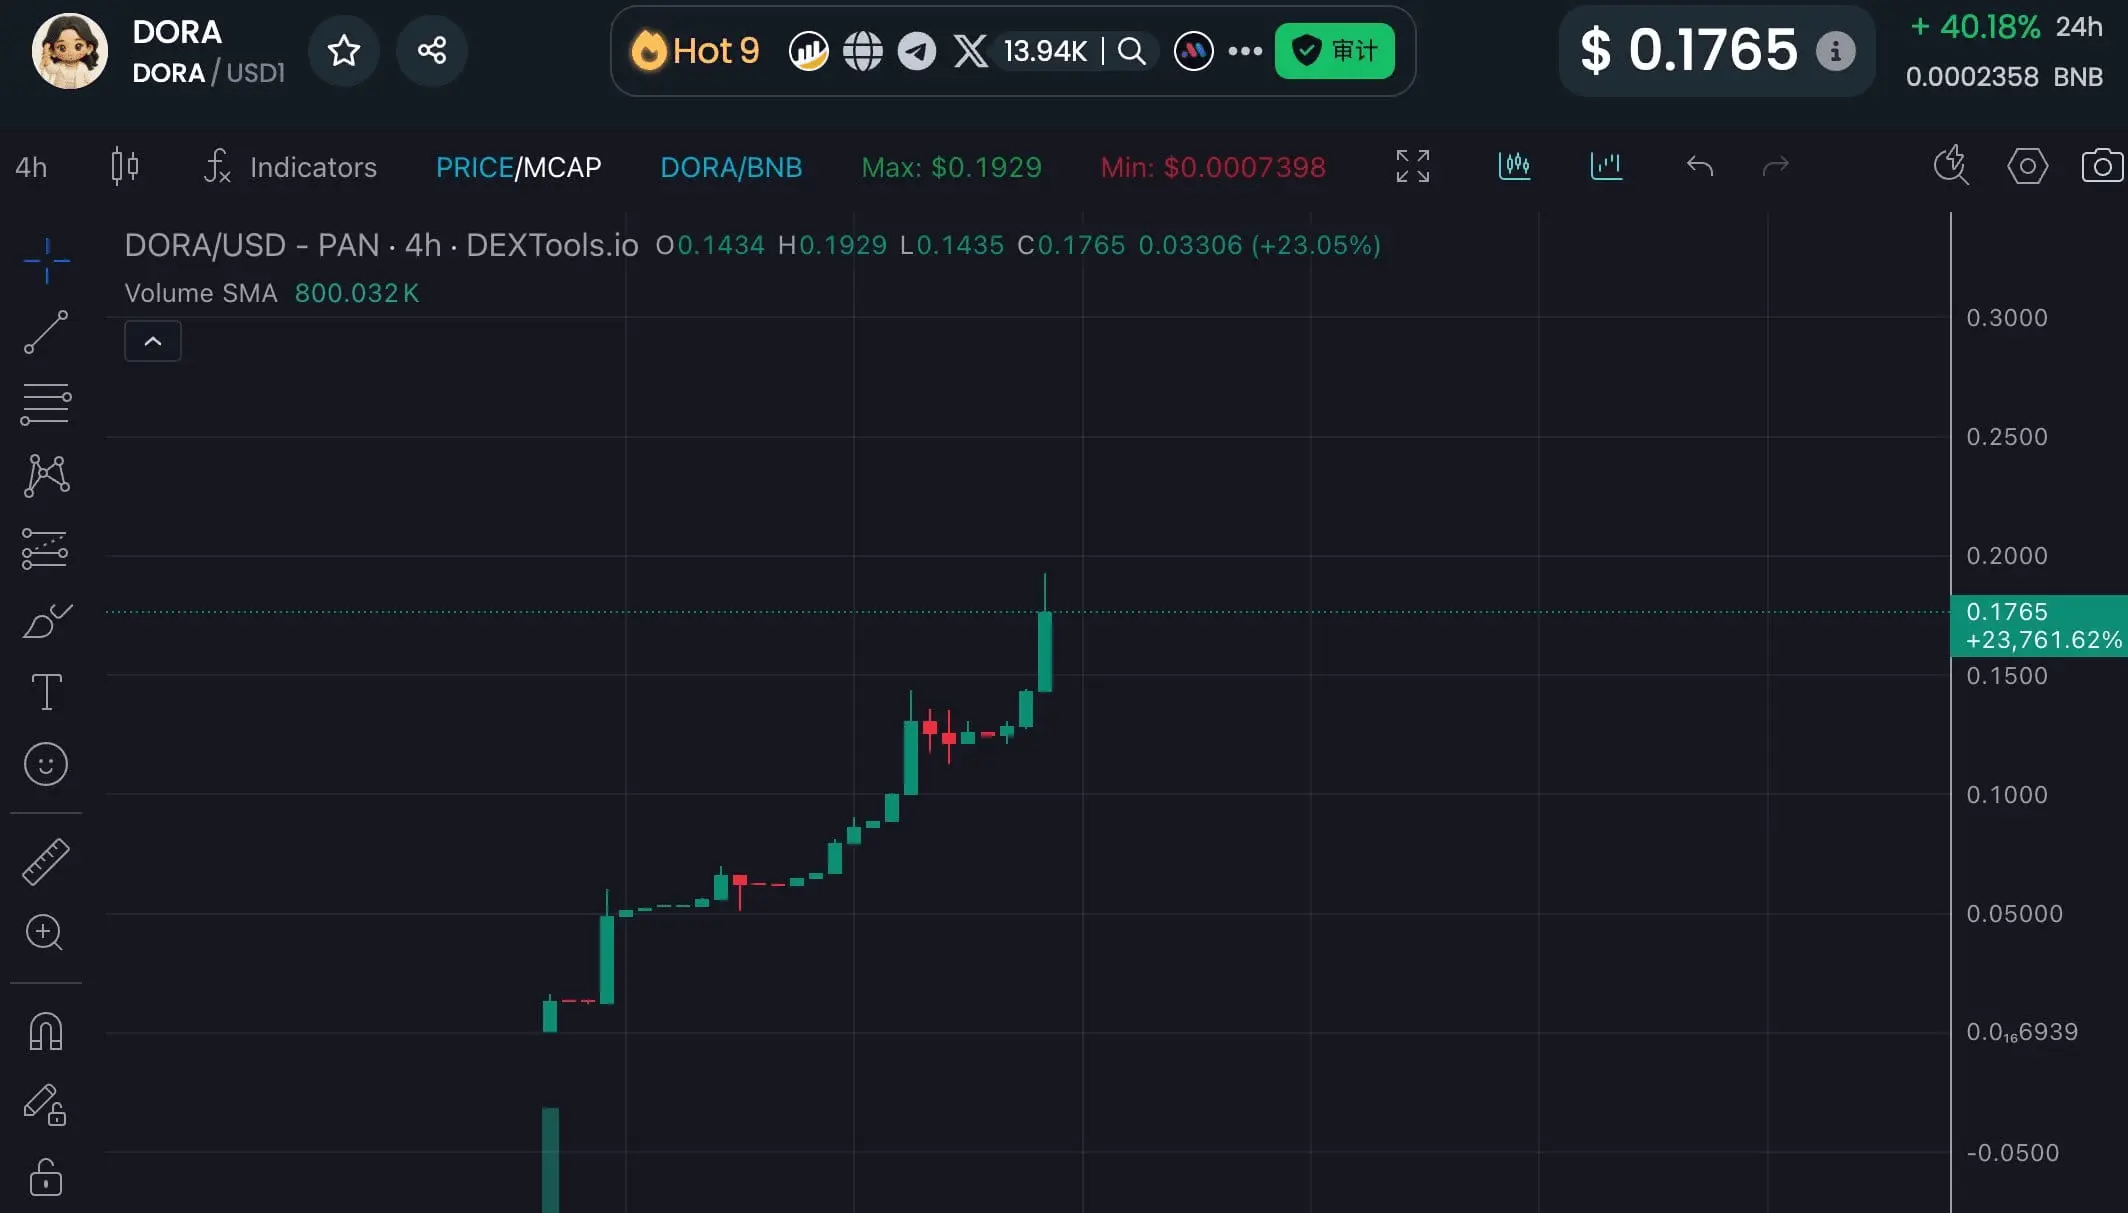This screenshot has height=1213, width=2128.
Task: Enter fullscreen chart mode
Action: tap(1413, 166)
